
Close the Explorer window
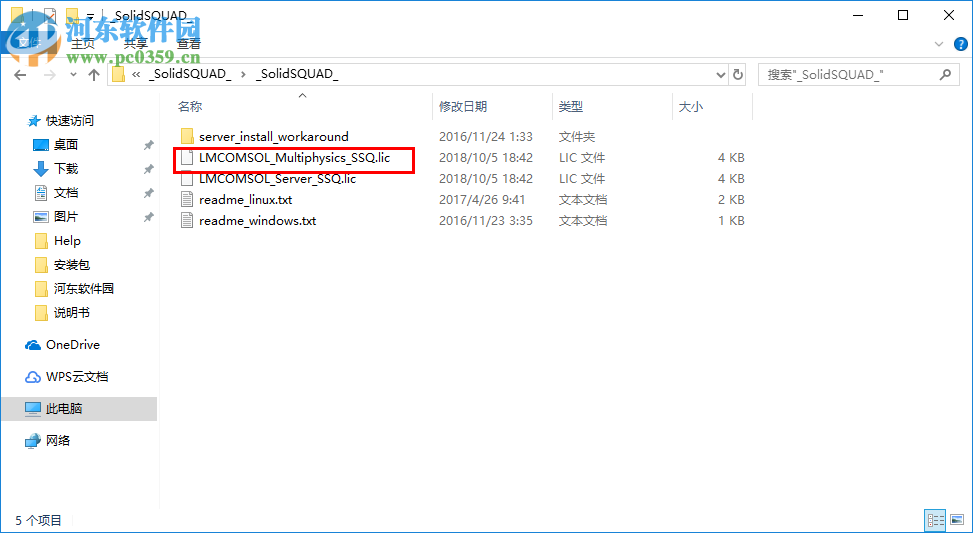(x=949, y=16)
